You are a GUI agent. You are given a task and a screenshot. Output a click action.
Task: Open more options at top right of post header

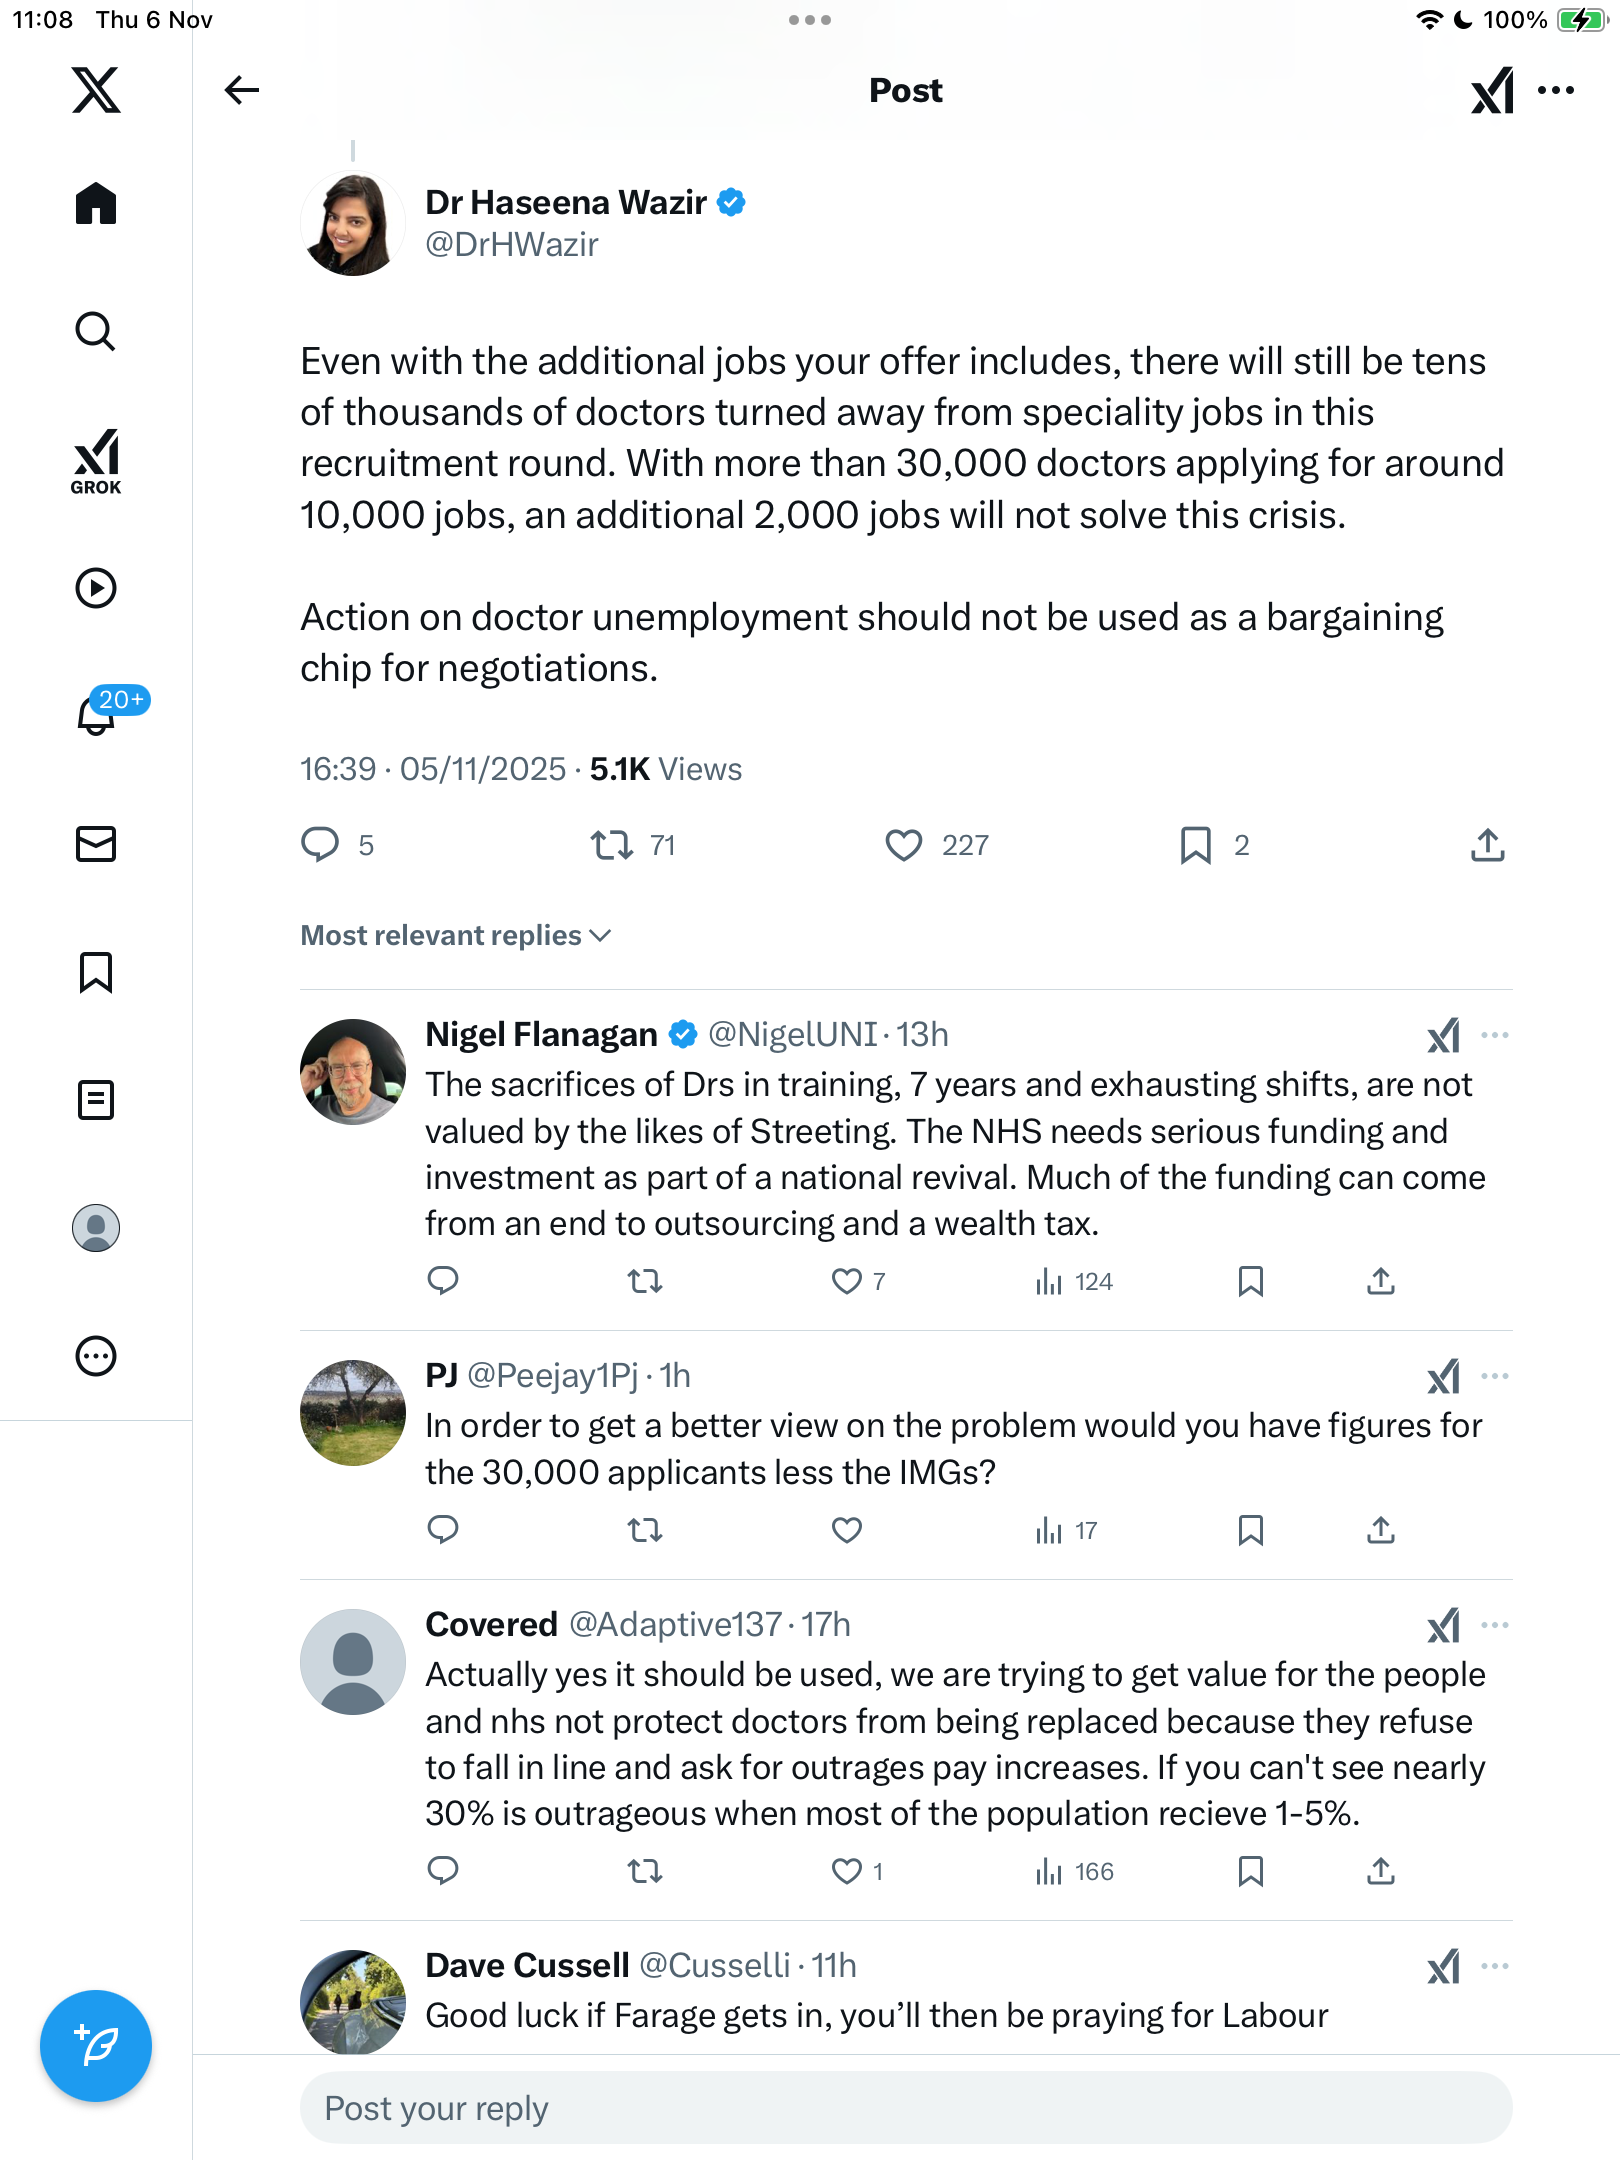pyautogui.click(x=1556, y=90)
